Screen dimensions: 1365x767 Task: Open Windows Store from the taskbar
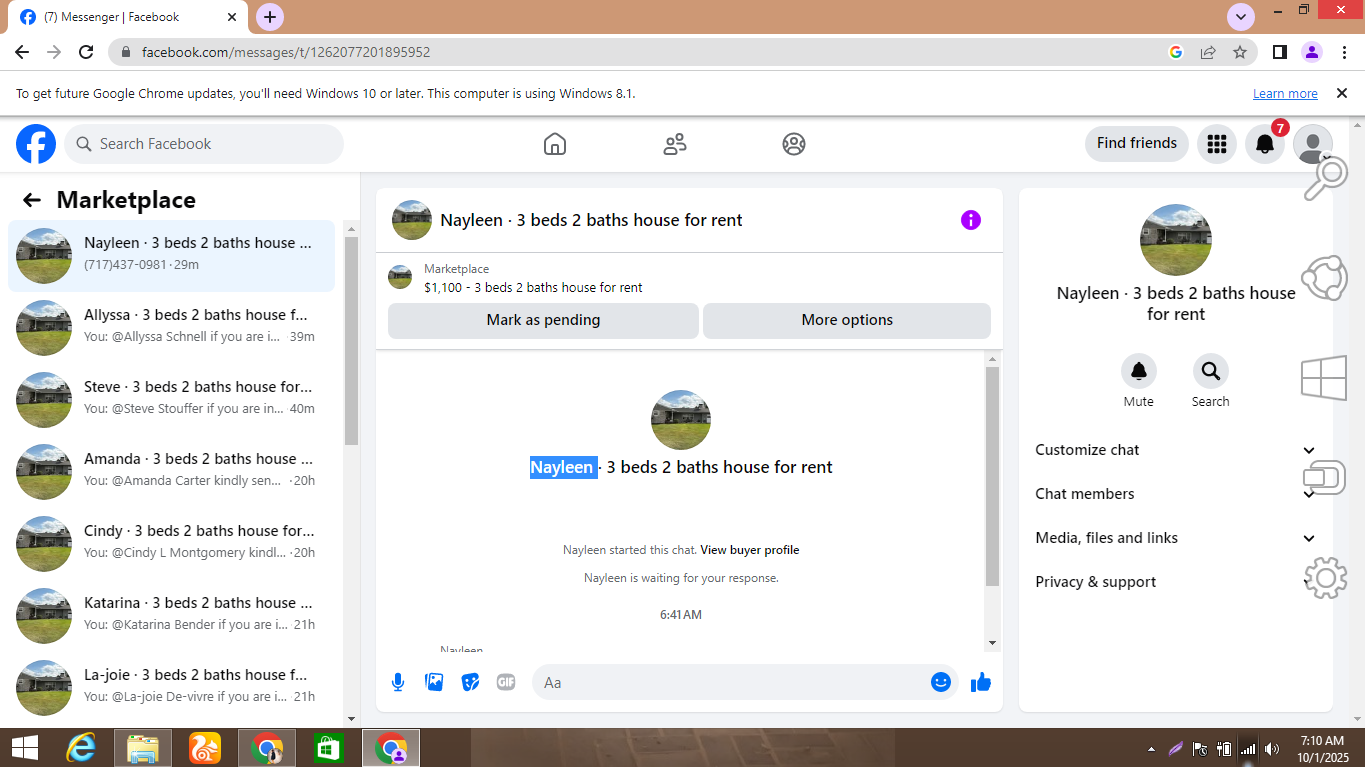pyautogui.click(x=329, y=748)
